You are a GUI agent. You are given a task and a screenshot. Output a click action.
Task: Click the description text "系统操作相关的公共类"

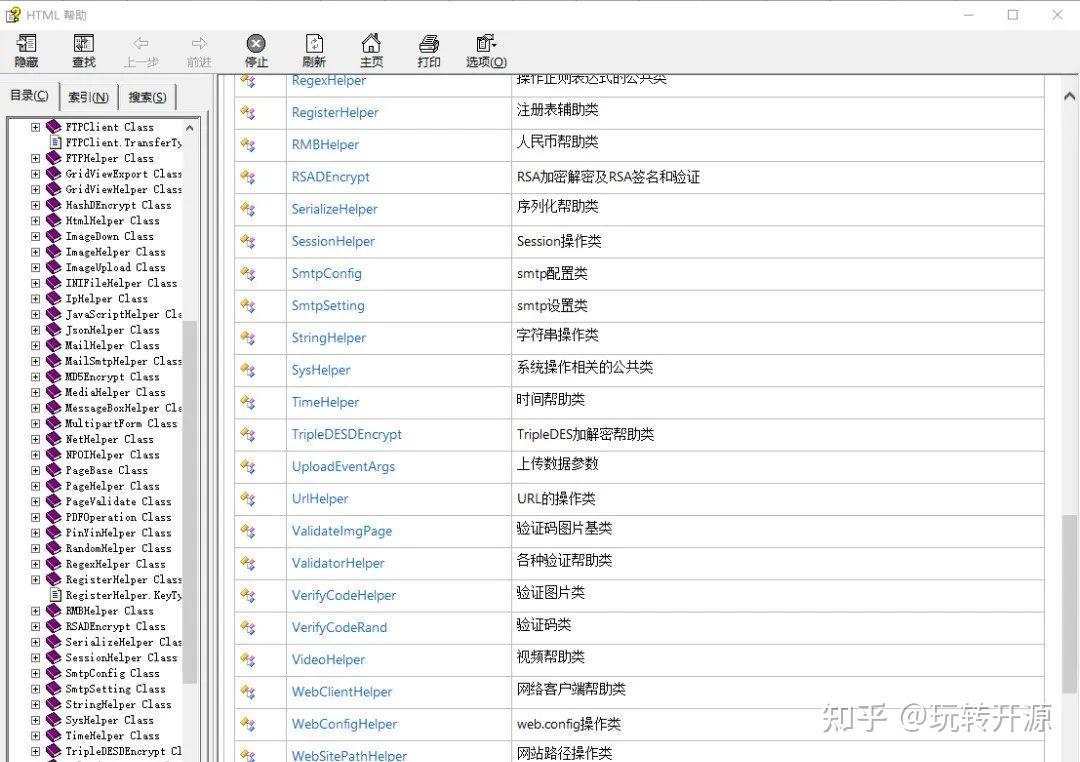click(x=585, y=368)
